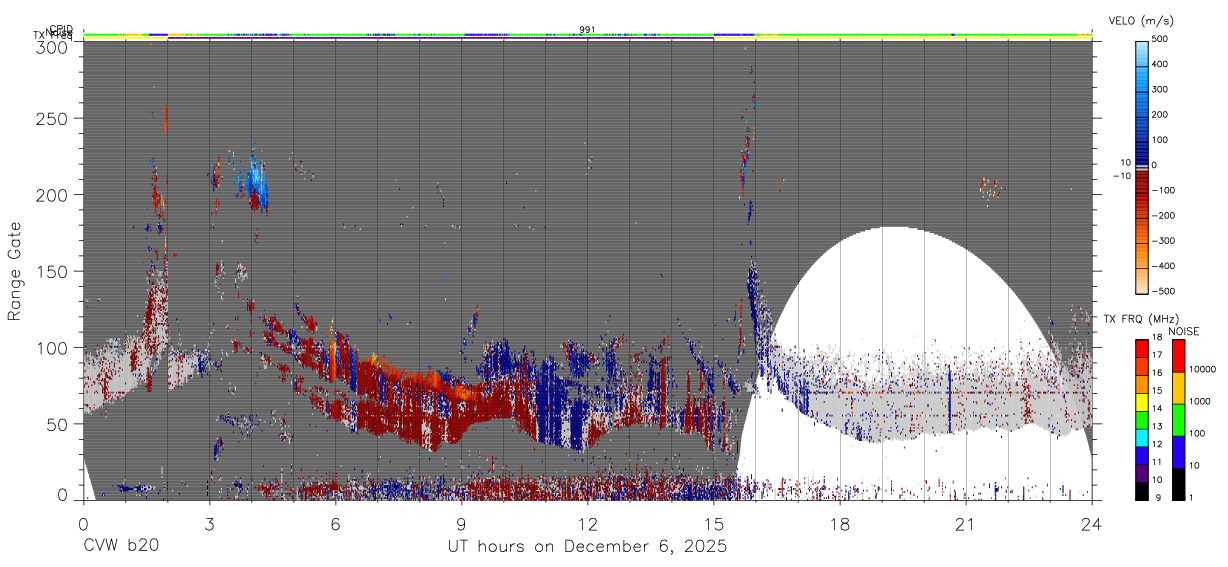This screenshot has width=1228, height=567.
Task: Click the CVW b20 radar beam label
Action: tap(121, 546)
